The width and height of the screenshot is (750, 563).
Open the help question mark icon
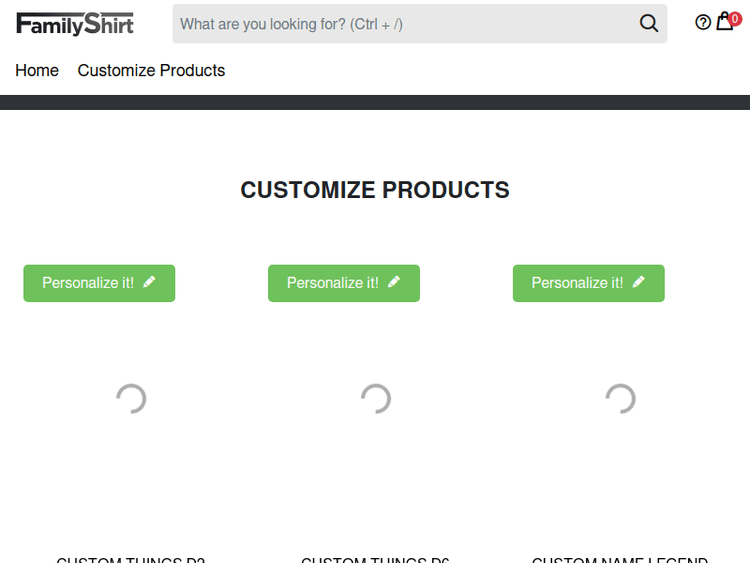click(x=703, y=23)
